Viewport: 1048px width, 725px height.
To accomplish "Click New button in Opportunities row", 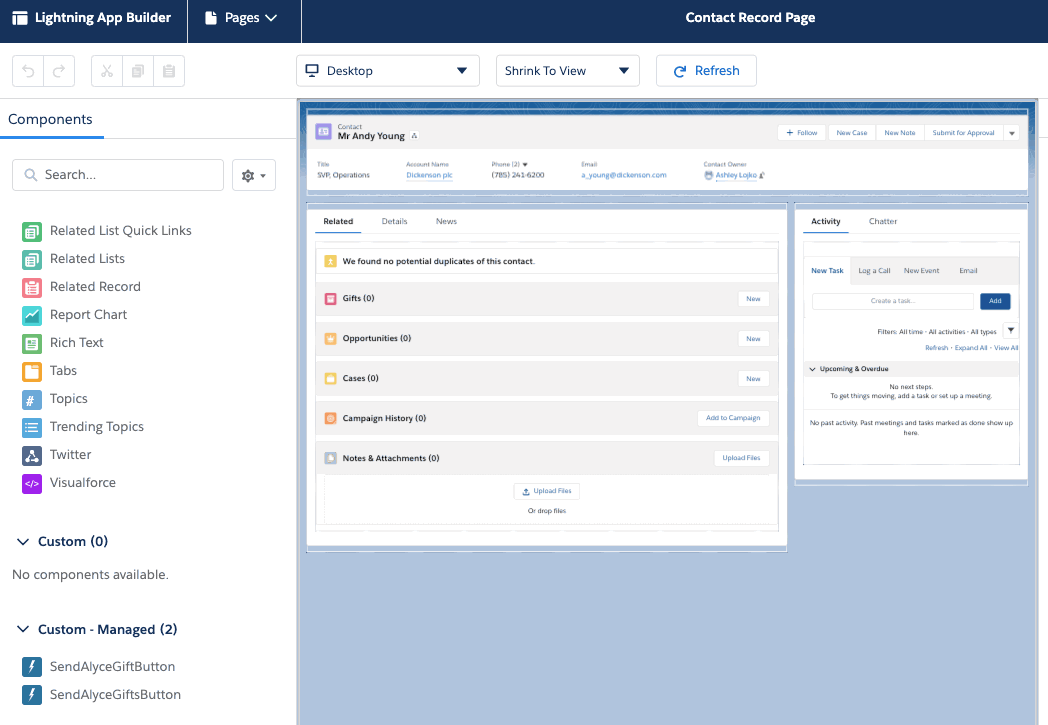I will point(753,339).
